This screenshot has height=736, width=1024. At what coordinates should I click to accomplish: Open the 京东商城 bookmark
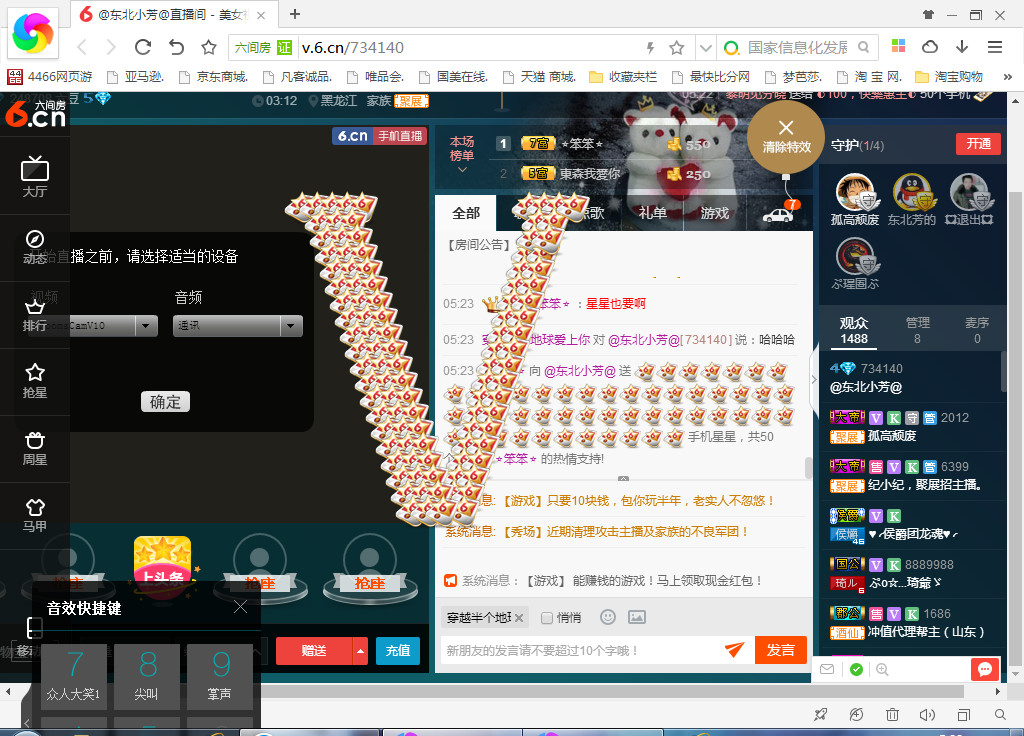click(214, 77)
